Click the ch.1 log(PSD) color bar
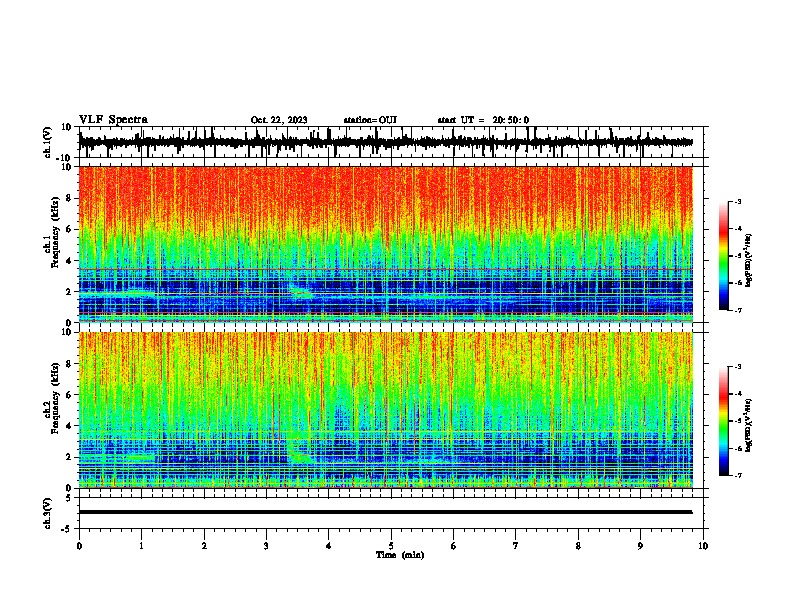Screen dimensions: 792x612 click(x=724, y=256)
